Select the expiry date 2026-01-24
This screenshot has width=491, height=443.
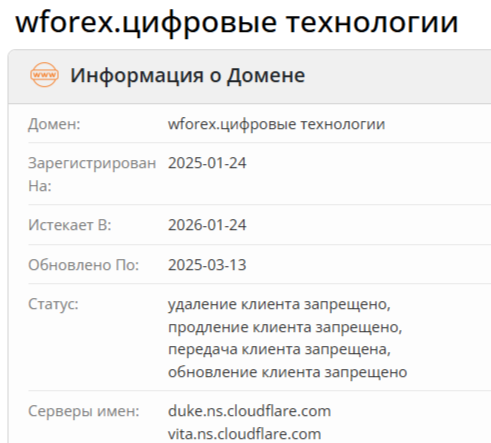coord(207,225)
